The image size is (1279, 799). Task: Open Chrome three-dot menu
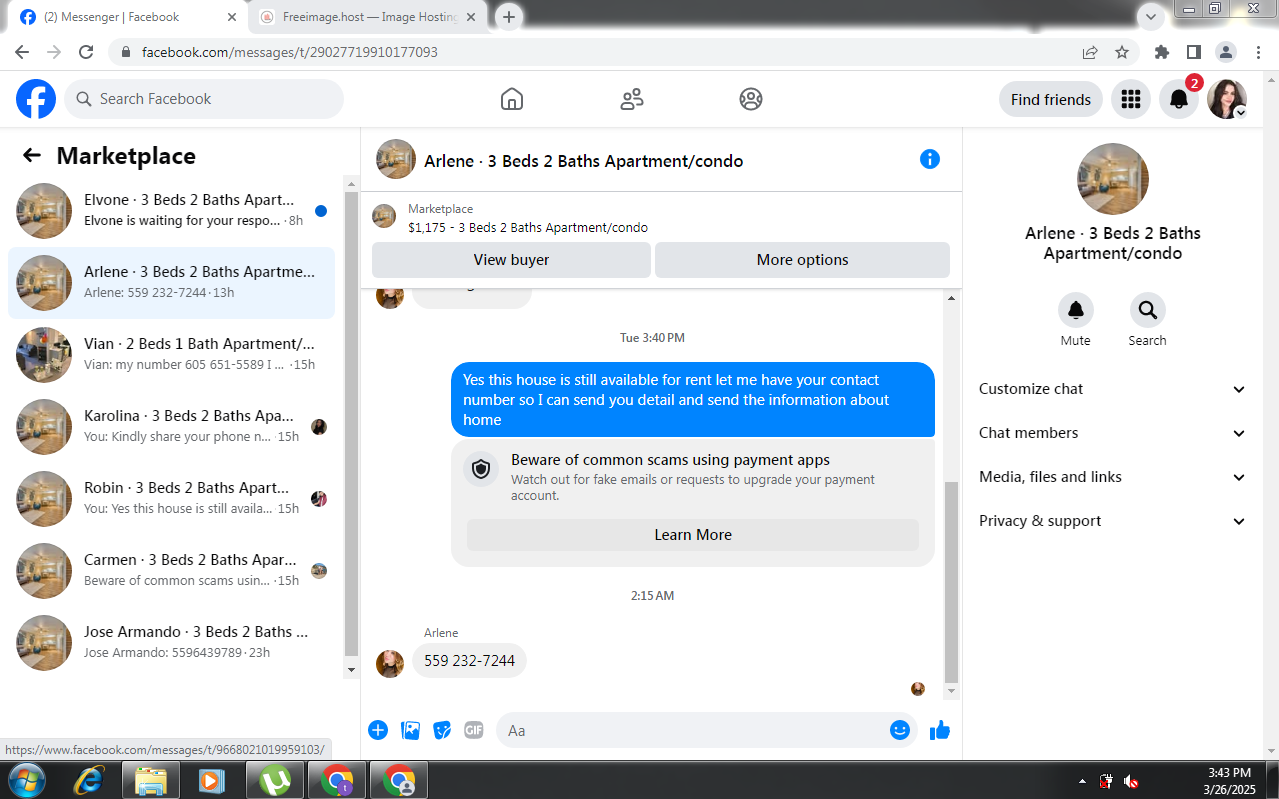tap(1257, 52)
